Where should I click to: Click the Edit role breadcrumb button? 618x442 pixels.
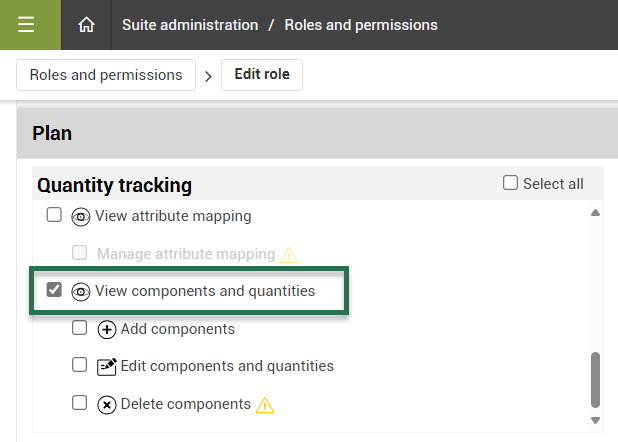tap(262, 75)
